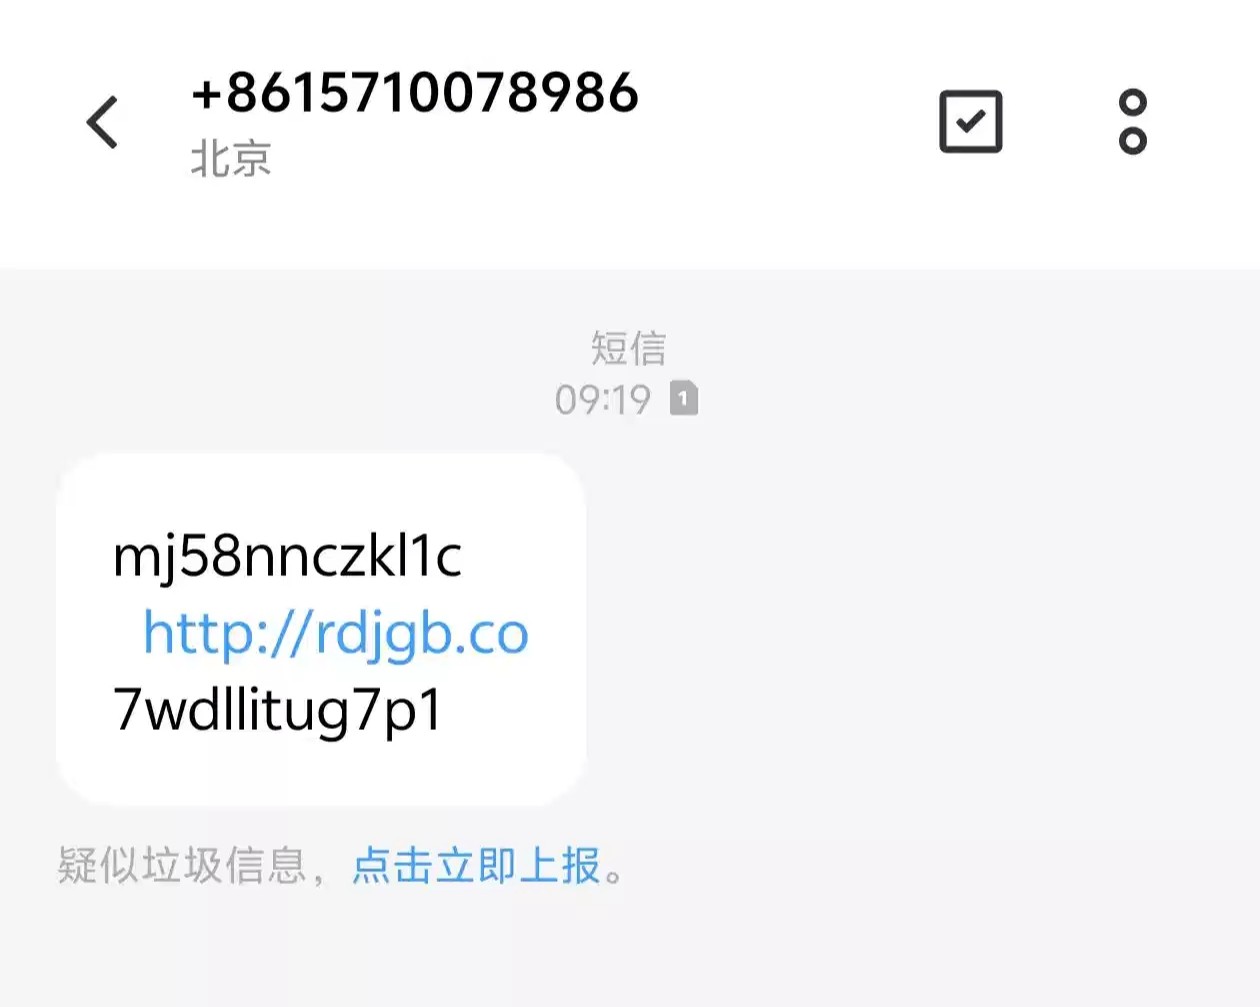Screen dimensions: 1260x1007
Task: Select the 7wdllitug7p1 text line
Action: pyautogui.click(x=278, y=712)
